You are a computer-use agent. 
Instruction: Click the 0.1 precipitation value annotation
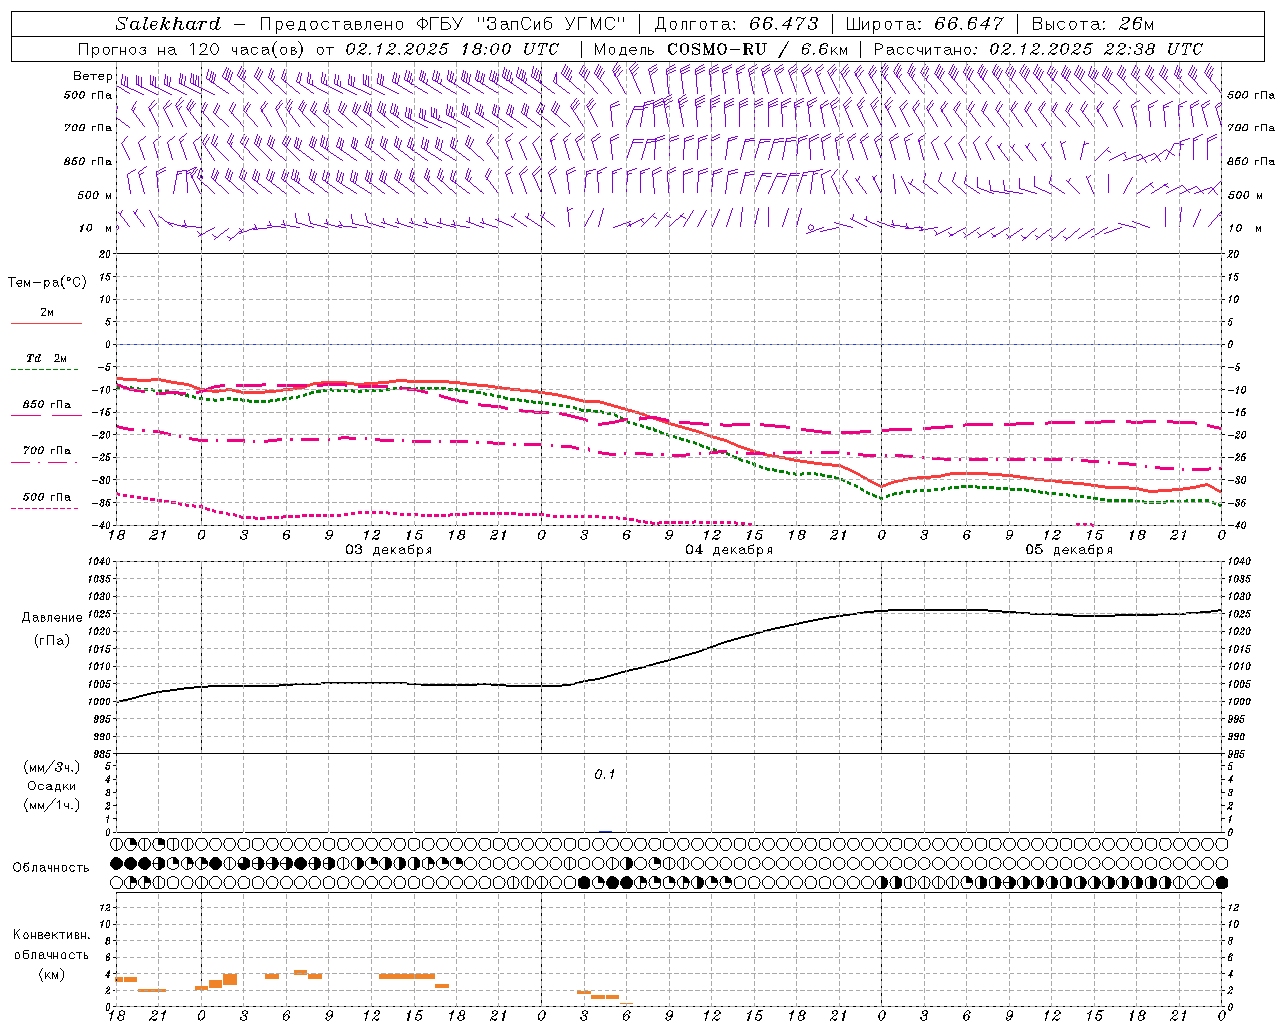point(605,774)
